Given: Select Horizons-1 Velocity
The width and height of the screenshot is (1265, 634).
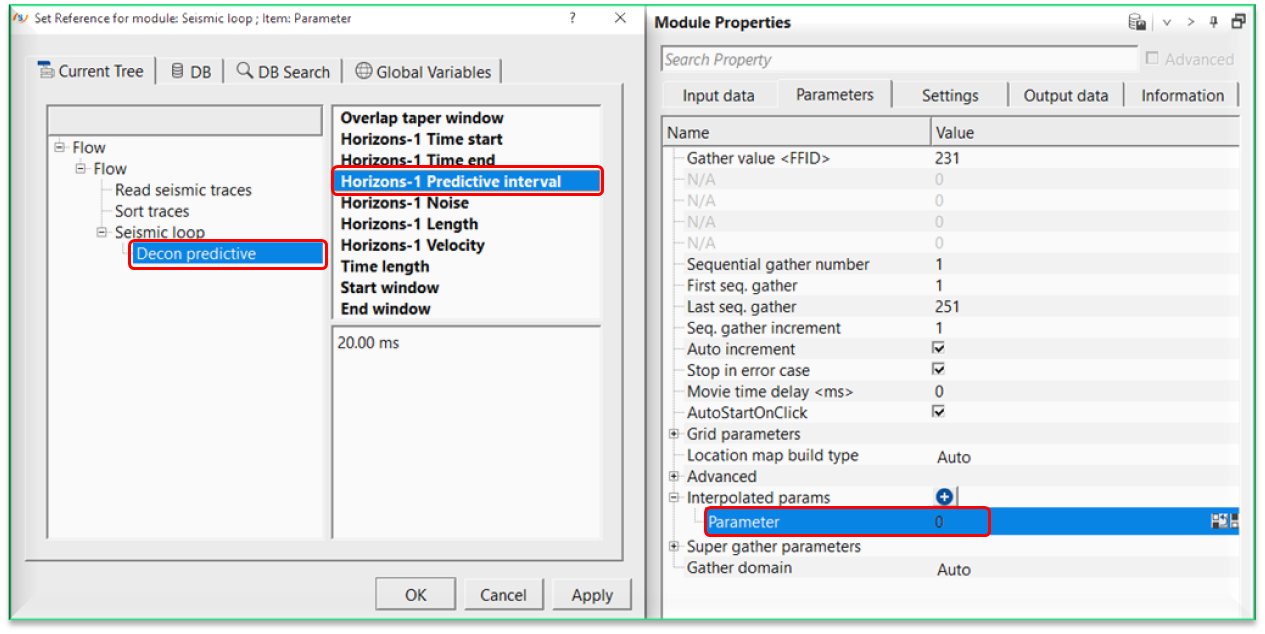Looking at the screenshot, I should coord(412,245).
